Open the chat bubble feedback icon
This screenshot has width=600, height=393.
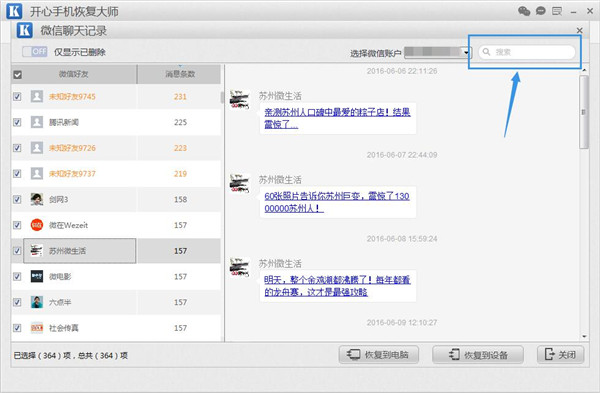coord(540,11)
